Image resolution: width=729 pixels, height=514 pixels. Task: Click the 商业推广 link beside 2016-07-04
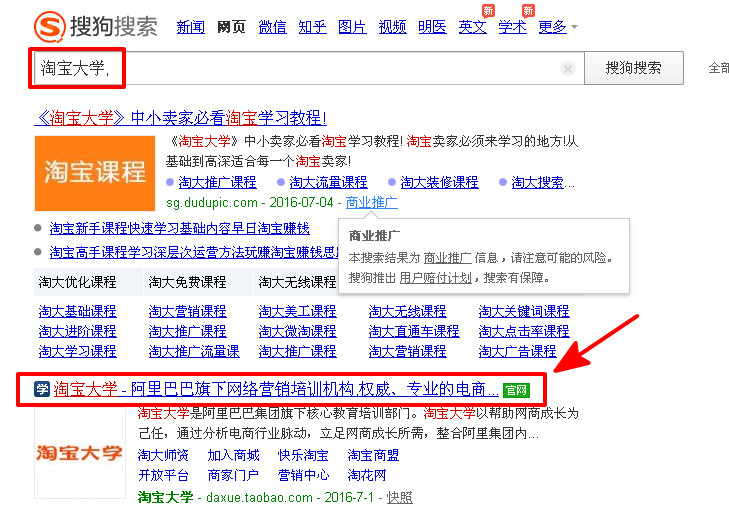click(x=371, y=203)
